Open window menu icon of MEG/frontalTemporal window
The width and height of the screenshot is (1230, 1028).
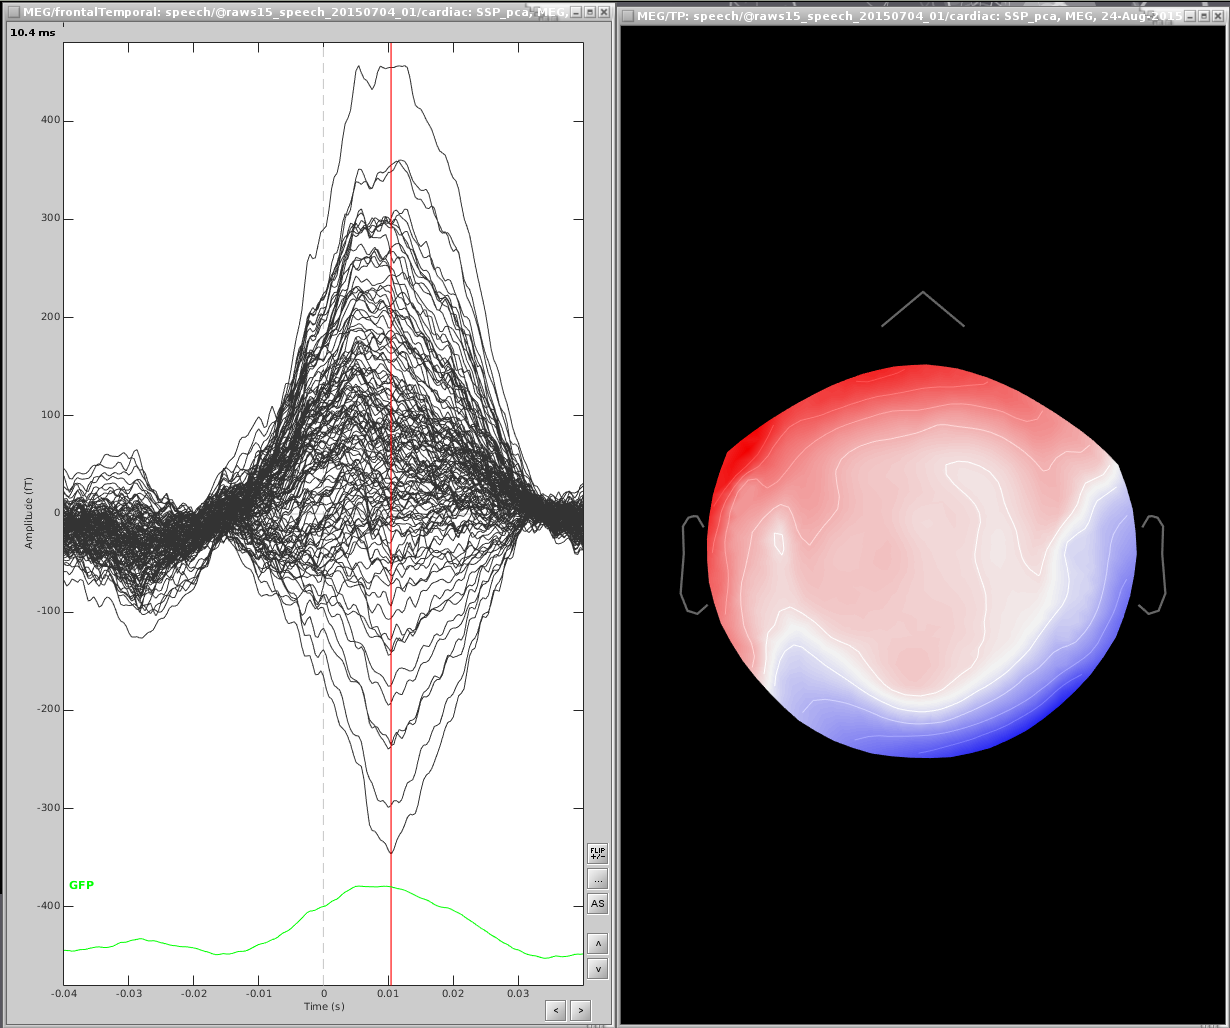coord(13,12)
